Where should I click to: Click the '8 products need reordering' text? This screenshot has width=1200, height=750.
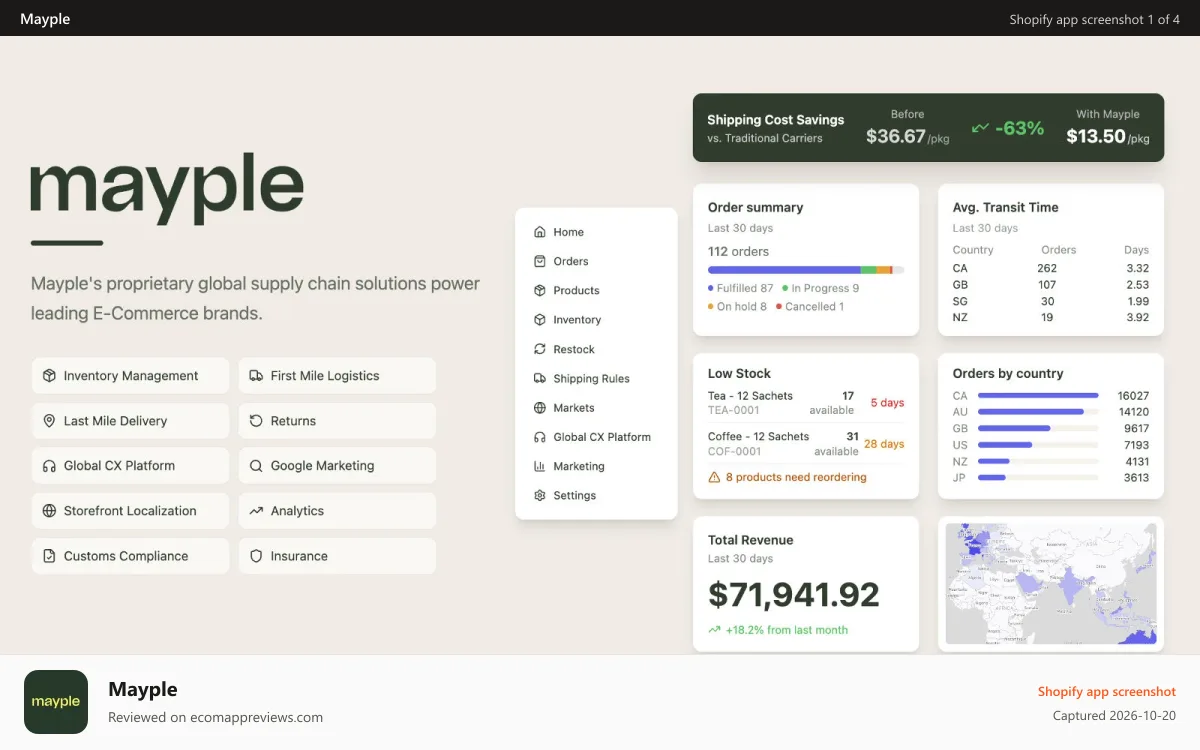pos(796,478)
